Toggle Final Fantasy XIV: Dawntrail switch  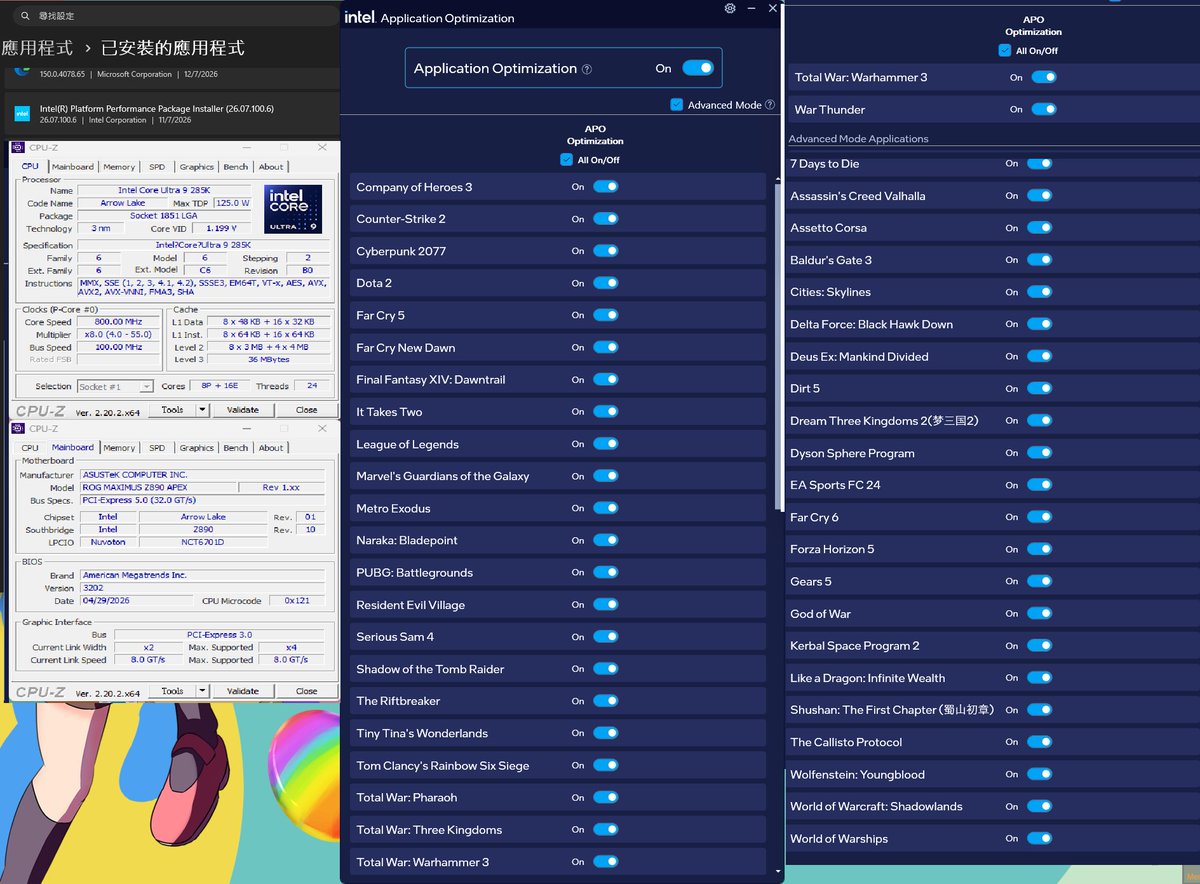pos(606,379)
